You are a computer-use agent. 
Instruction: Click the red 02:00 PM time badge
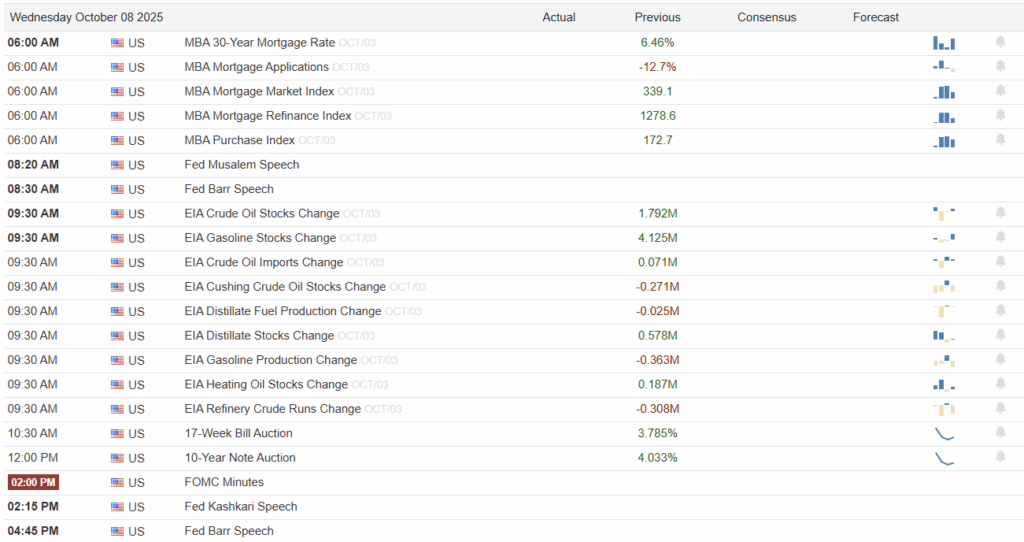(x=33, y=482)
